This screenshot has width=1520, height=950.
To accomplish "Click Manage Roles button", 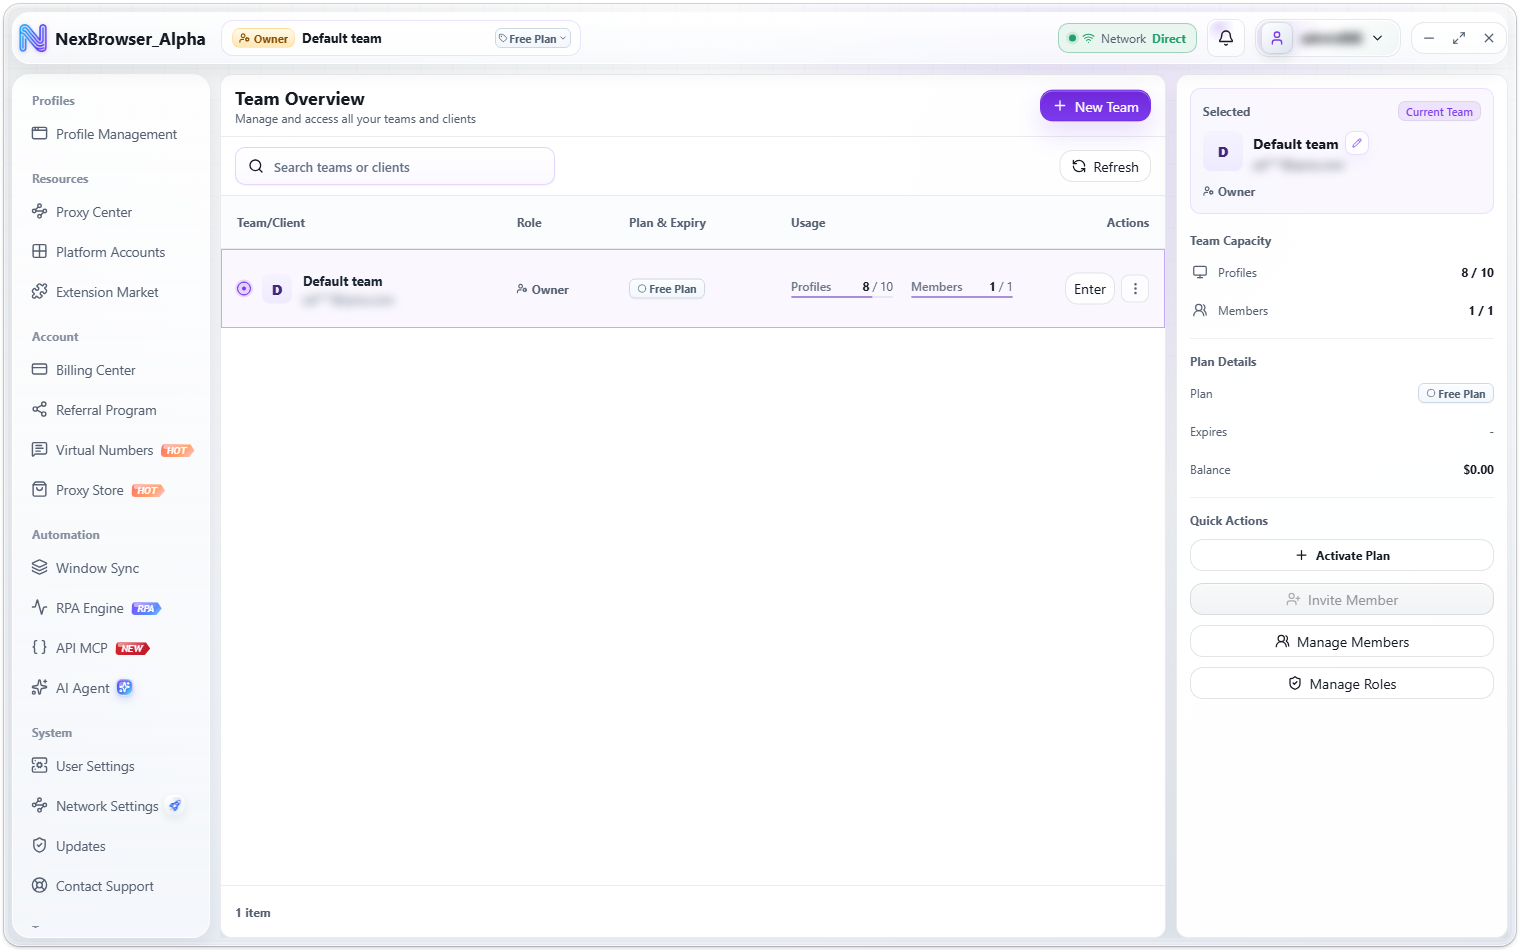I will 1342,684.
